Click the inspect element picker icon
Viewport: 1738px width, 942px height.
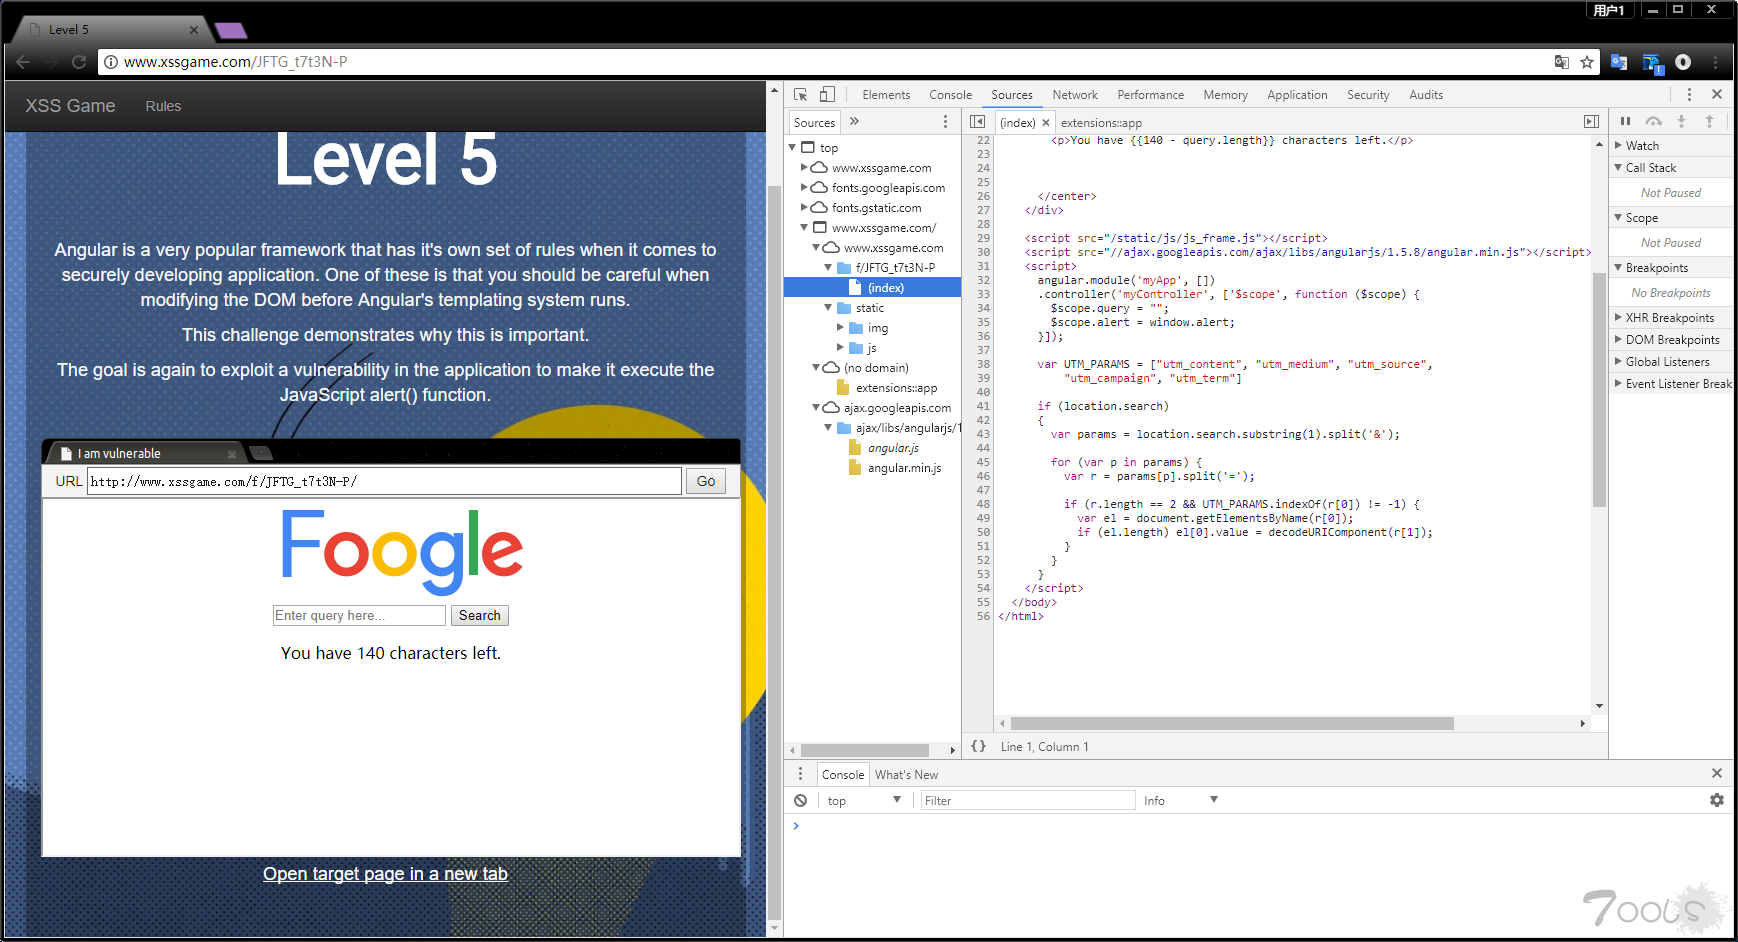click(x=801, y=94)
